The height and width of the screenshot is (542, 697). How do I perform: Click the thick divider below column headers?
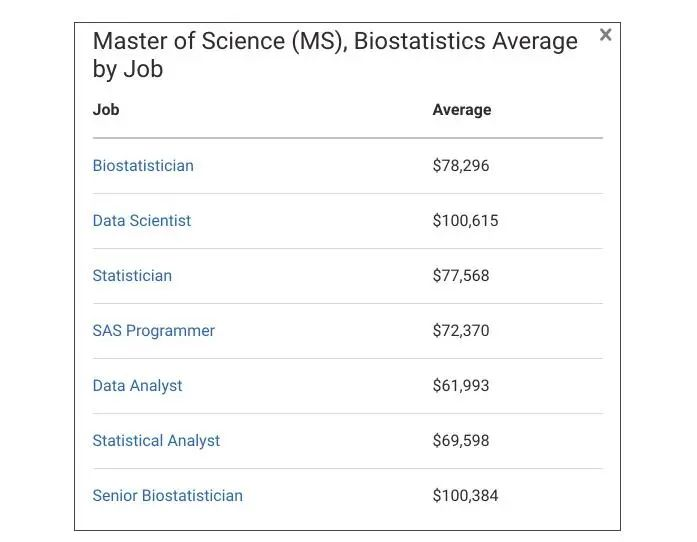pos(347,138)
